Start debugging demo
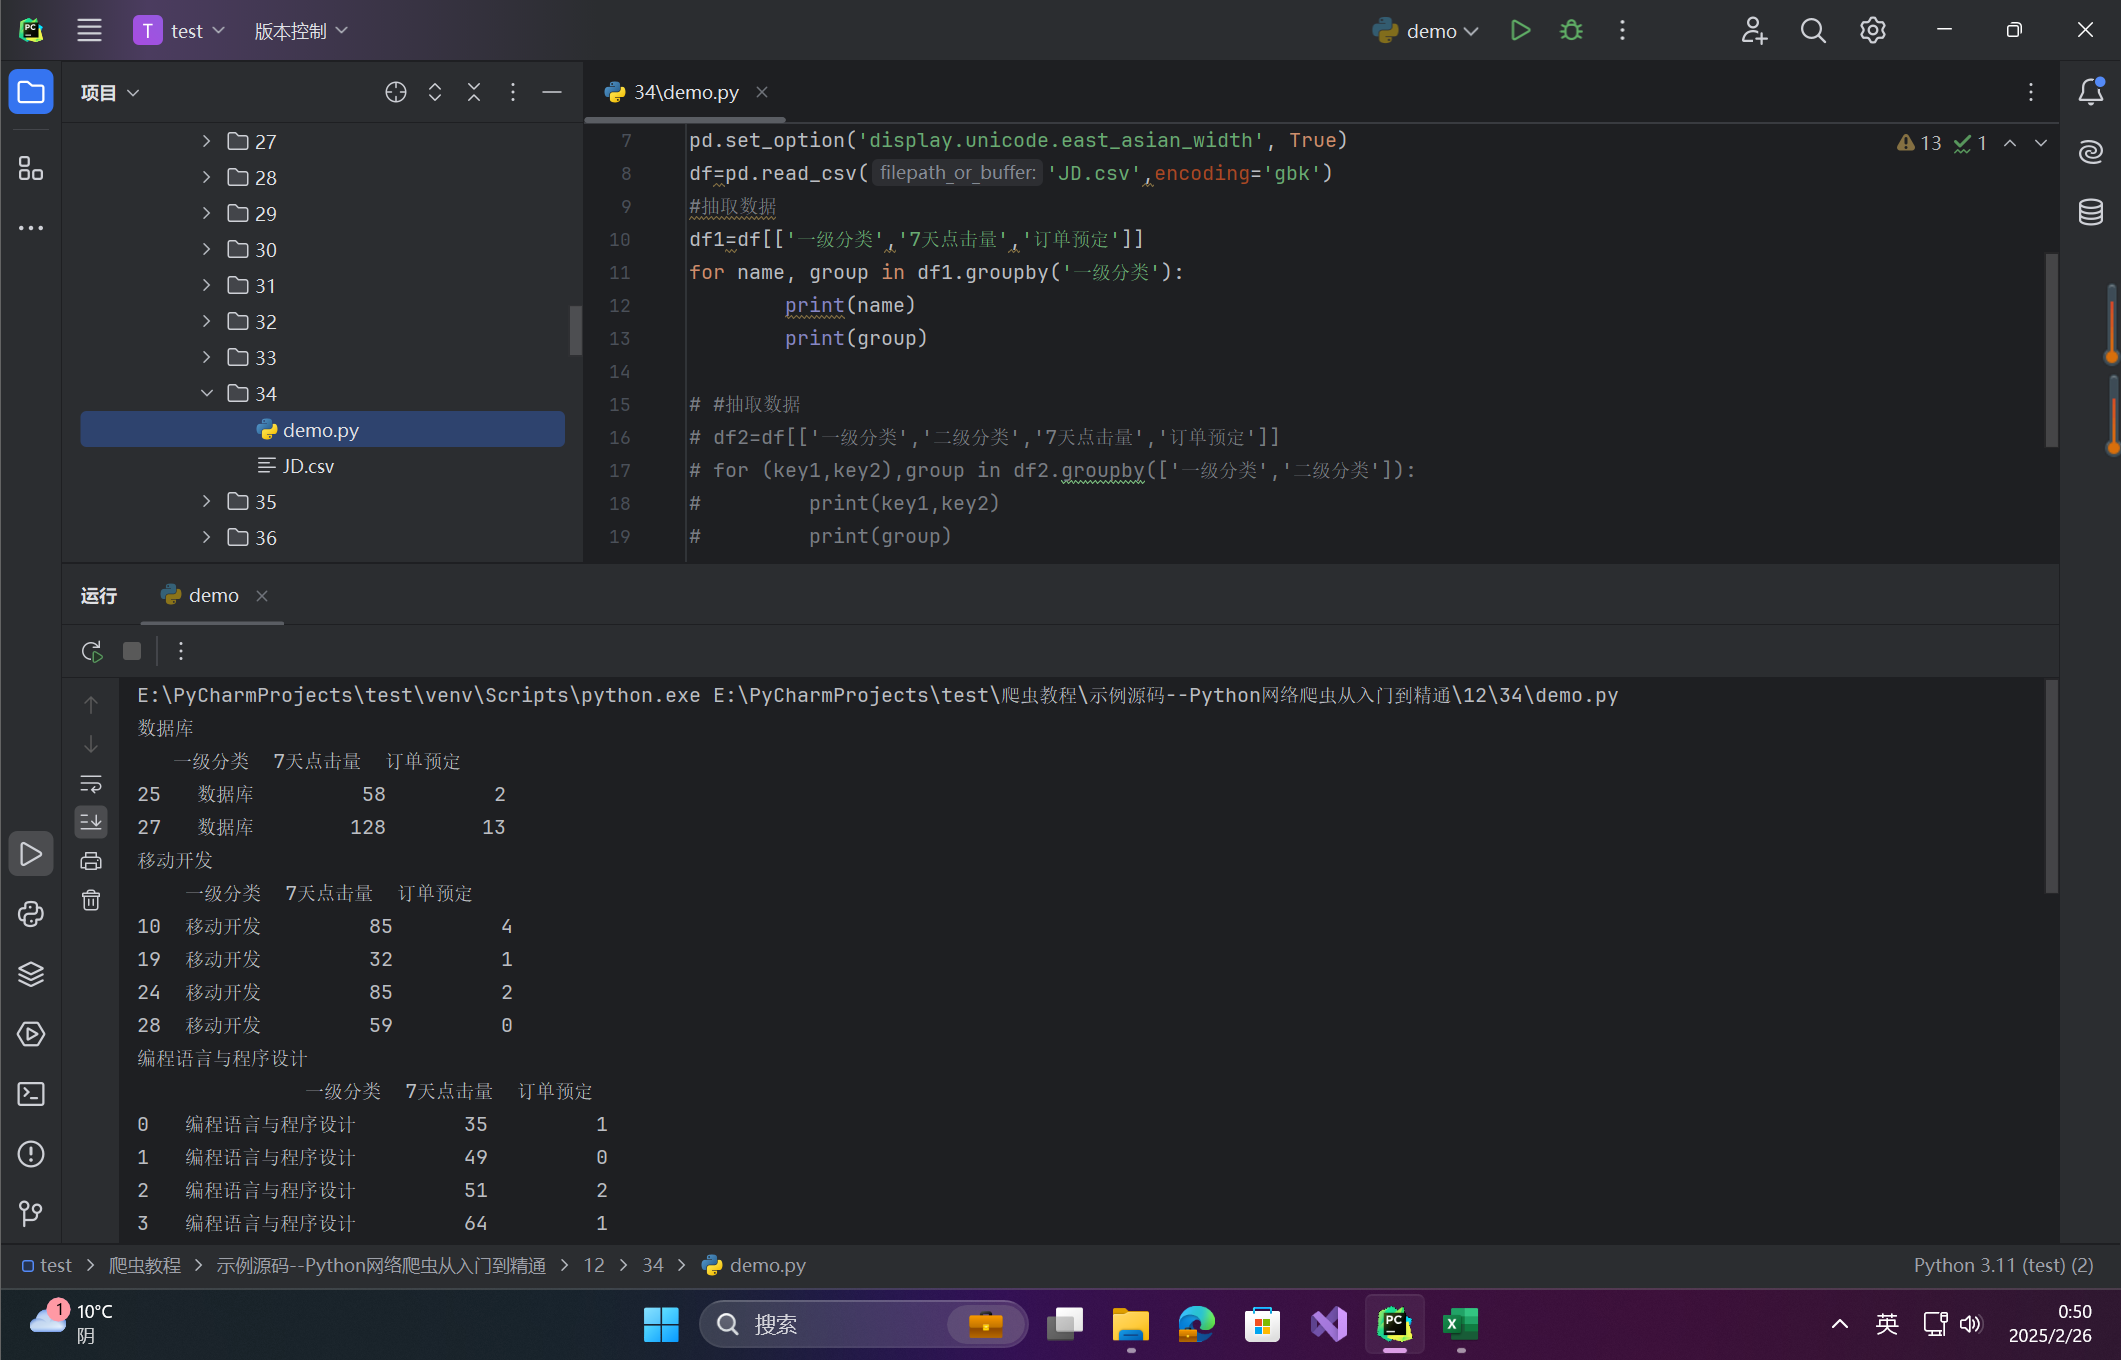The width and height of the screenshot is (2121, 1360). [1571, 30]
